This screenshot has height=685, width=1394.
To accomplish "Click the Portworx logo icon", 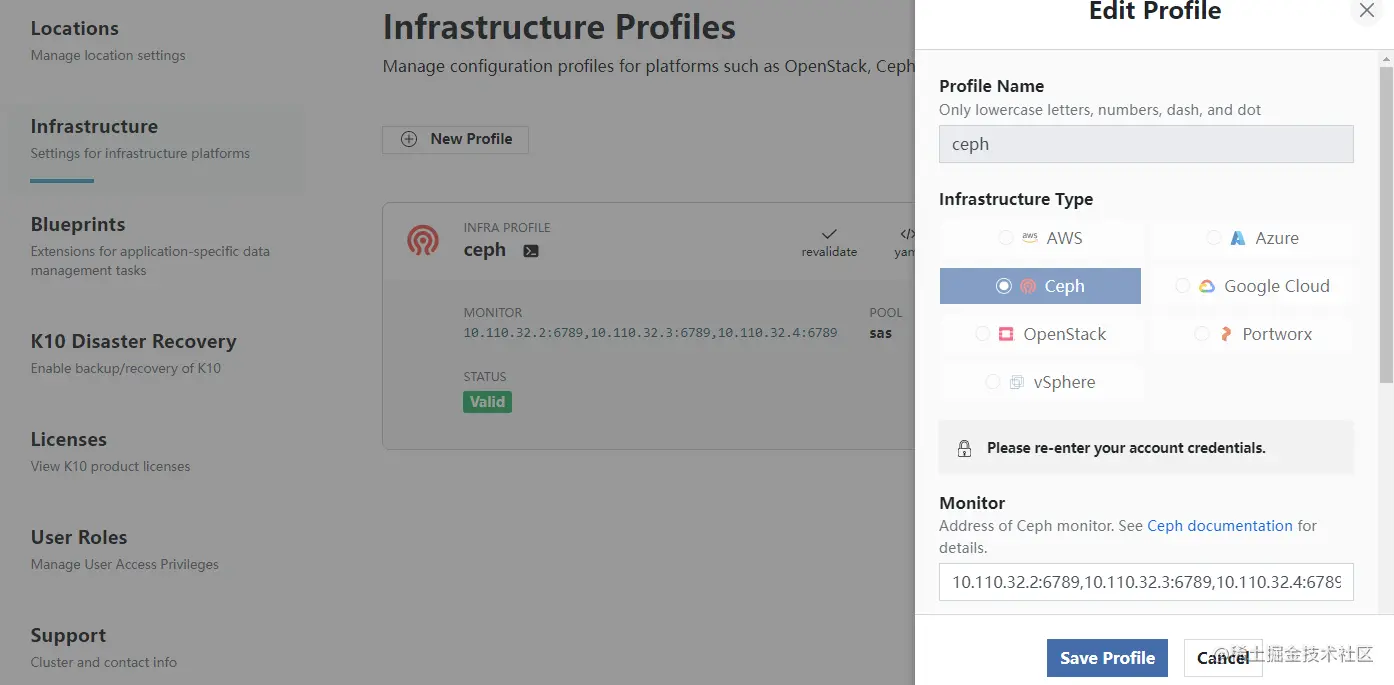I will pyautogui.click(x=1226, y=334).
